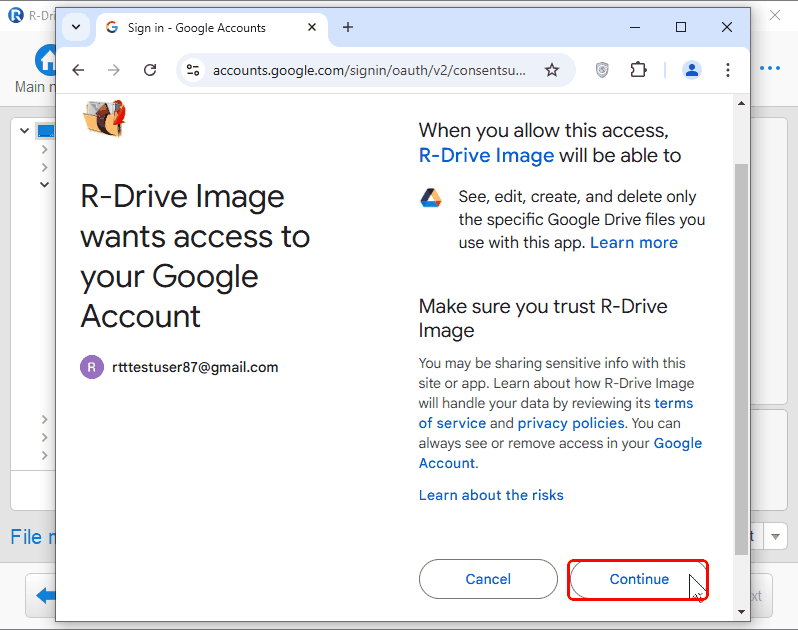Click the R-Drive Image Back arrow button
This screenshot has width=798, height=630.
(42, 595)
